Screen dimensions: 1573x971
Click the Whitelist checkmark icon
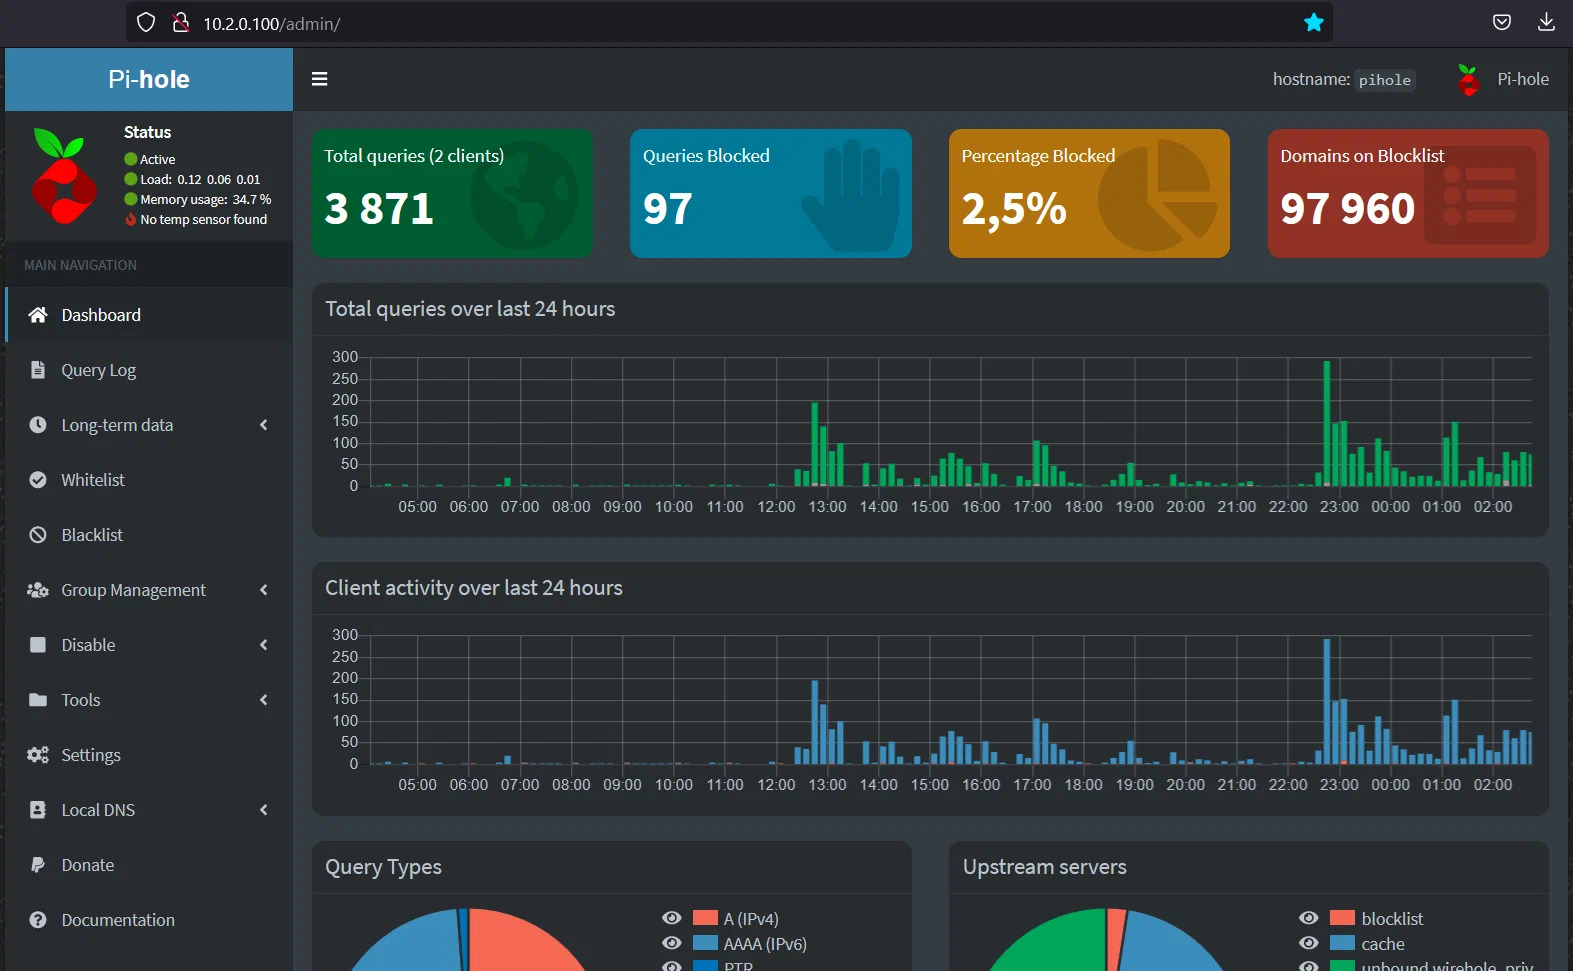tap(38, 480)
